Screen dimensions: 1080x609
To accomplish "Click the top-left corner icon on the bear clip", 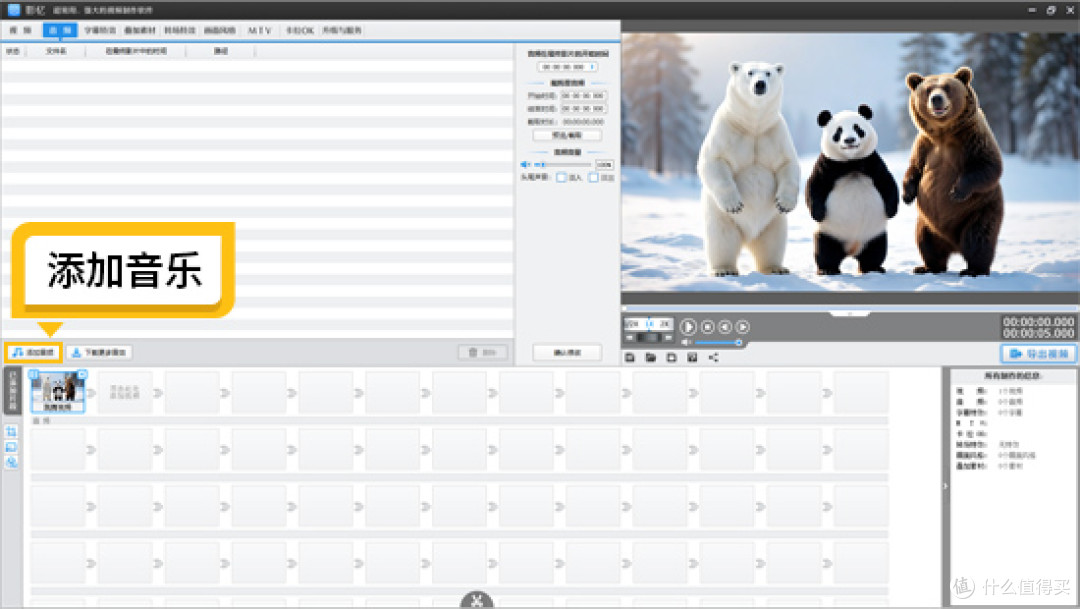I will point(34,374).
